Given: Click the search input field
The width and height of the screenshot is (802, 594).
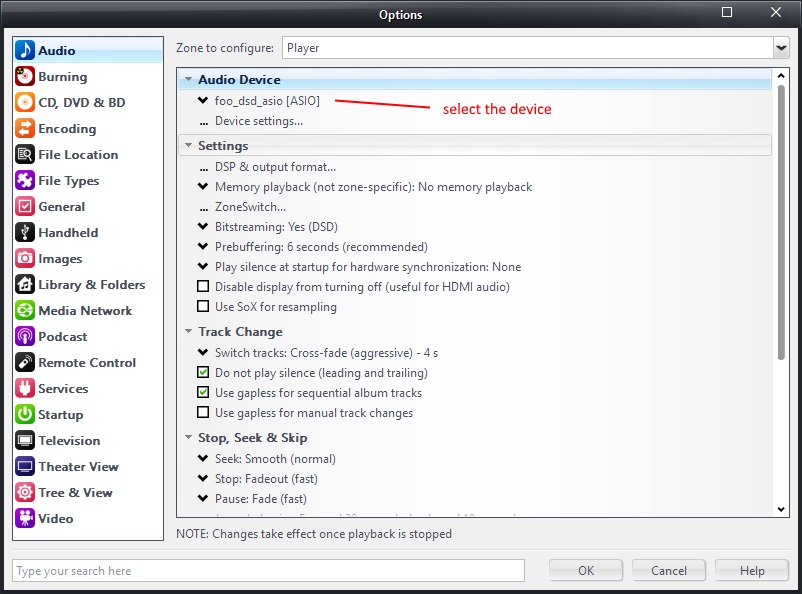Looking at the screenshot, I should coord(268,571).
